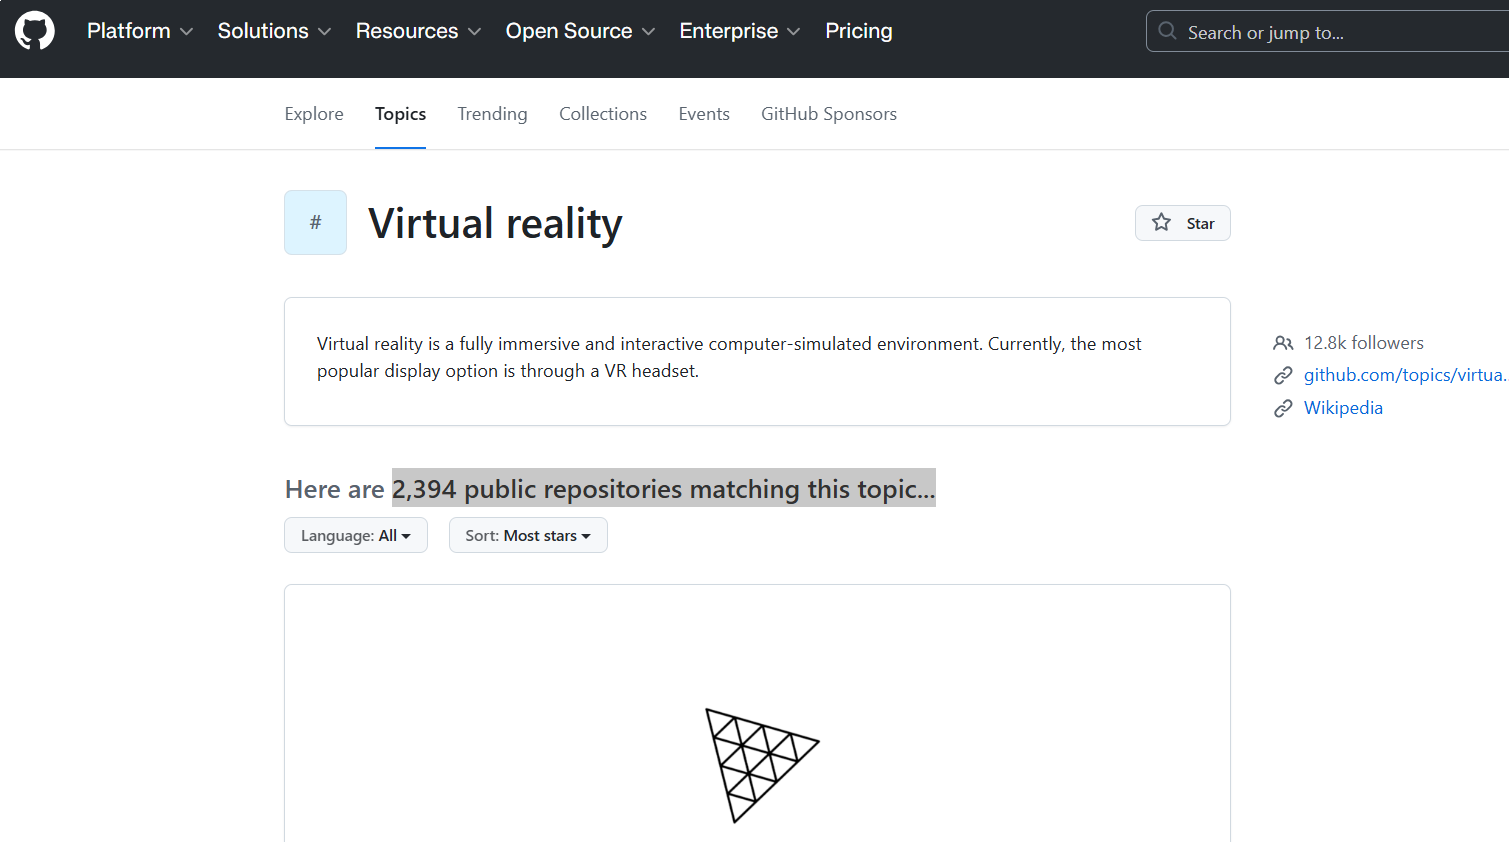Open the GitHub Sponsors tab

click(x=829, y=114)
